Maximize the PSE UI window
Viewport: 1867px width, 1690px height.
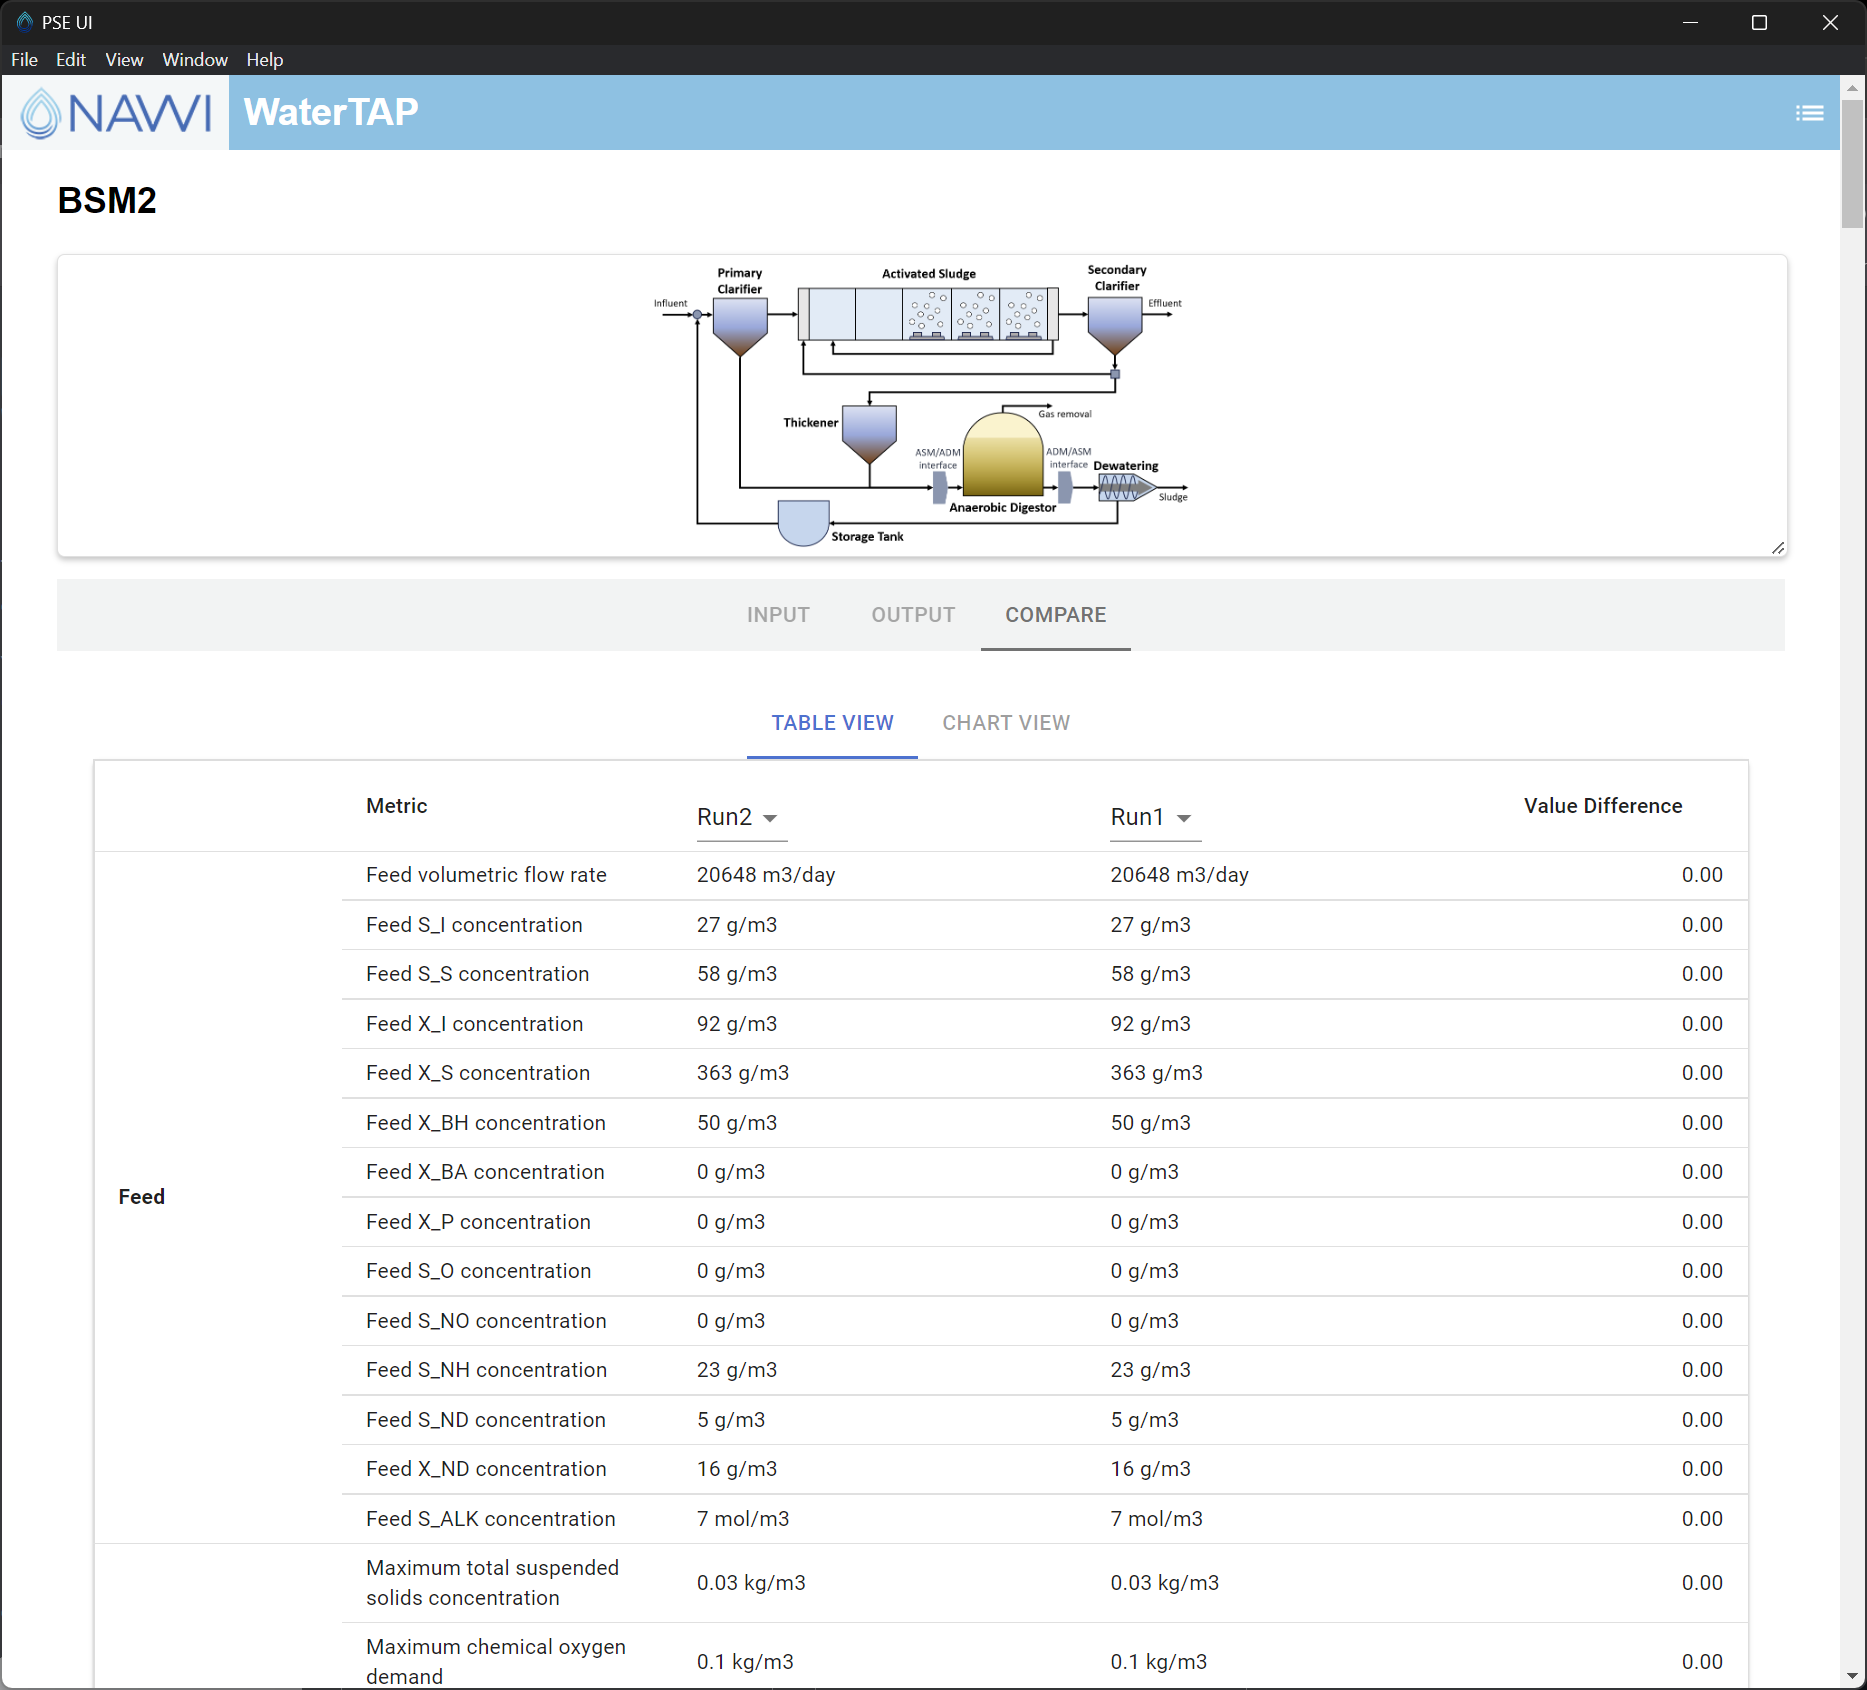(x=1760, y=22)
